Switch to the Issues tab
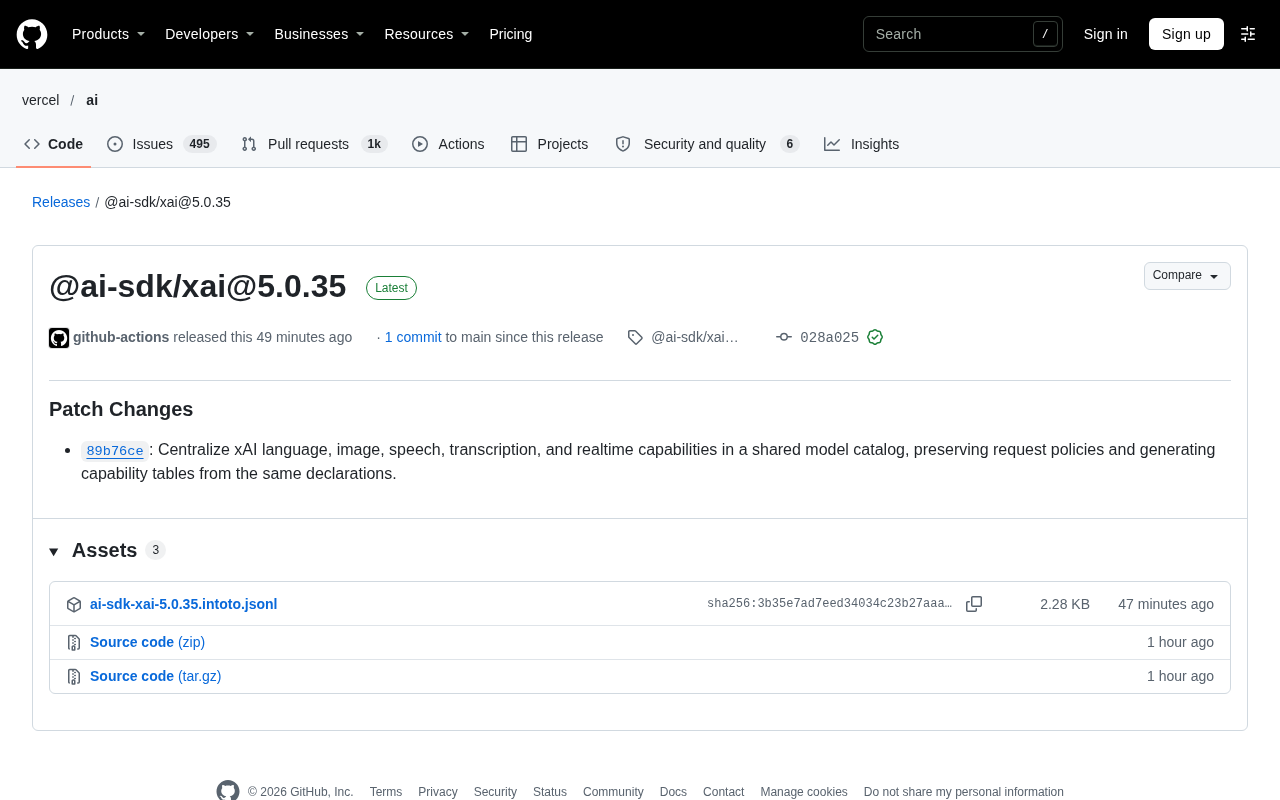The image size is (1280, 800). pyautogui.click(x=162, y=144)
